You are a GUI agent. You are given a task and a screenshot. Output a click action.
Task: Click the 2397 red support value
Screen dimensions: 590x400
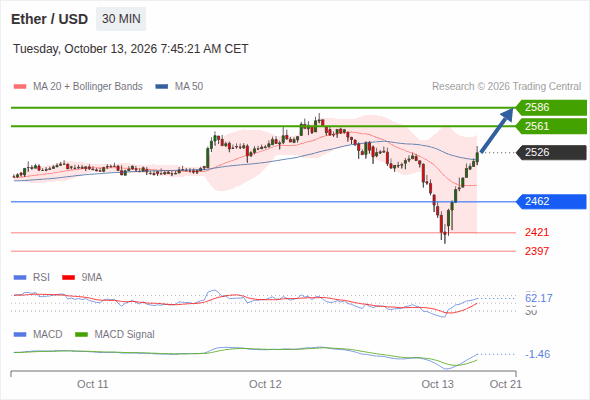pos(537,251)
